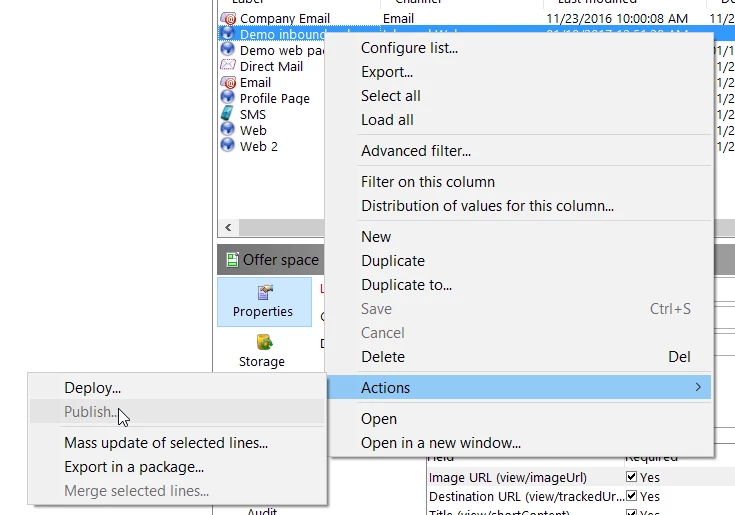
Task: Select the Direct Mail row label
Action: pos(271,67)
